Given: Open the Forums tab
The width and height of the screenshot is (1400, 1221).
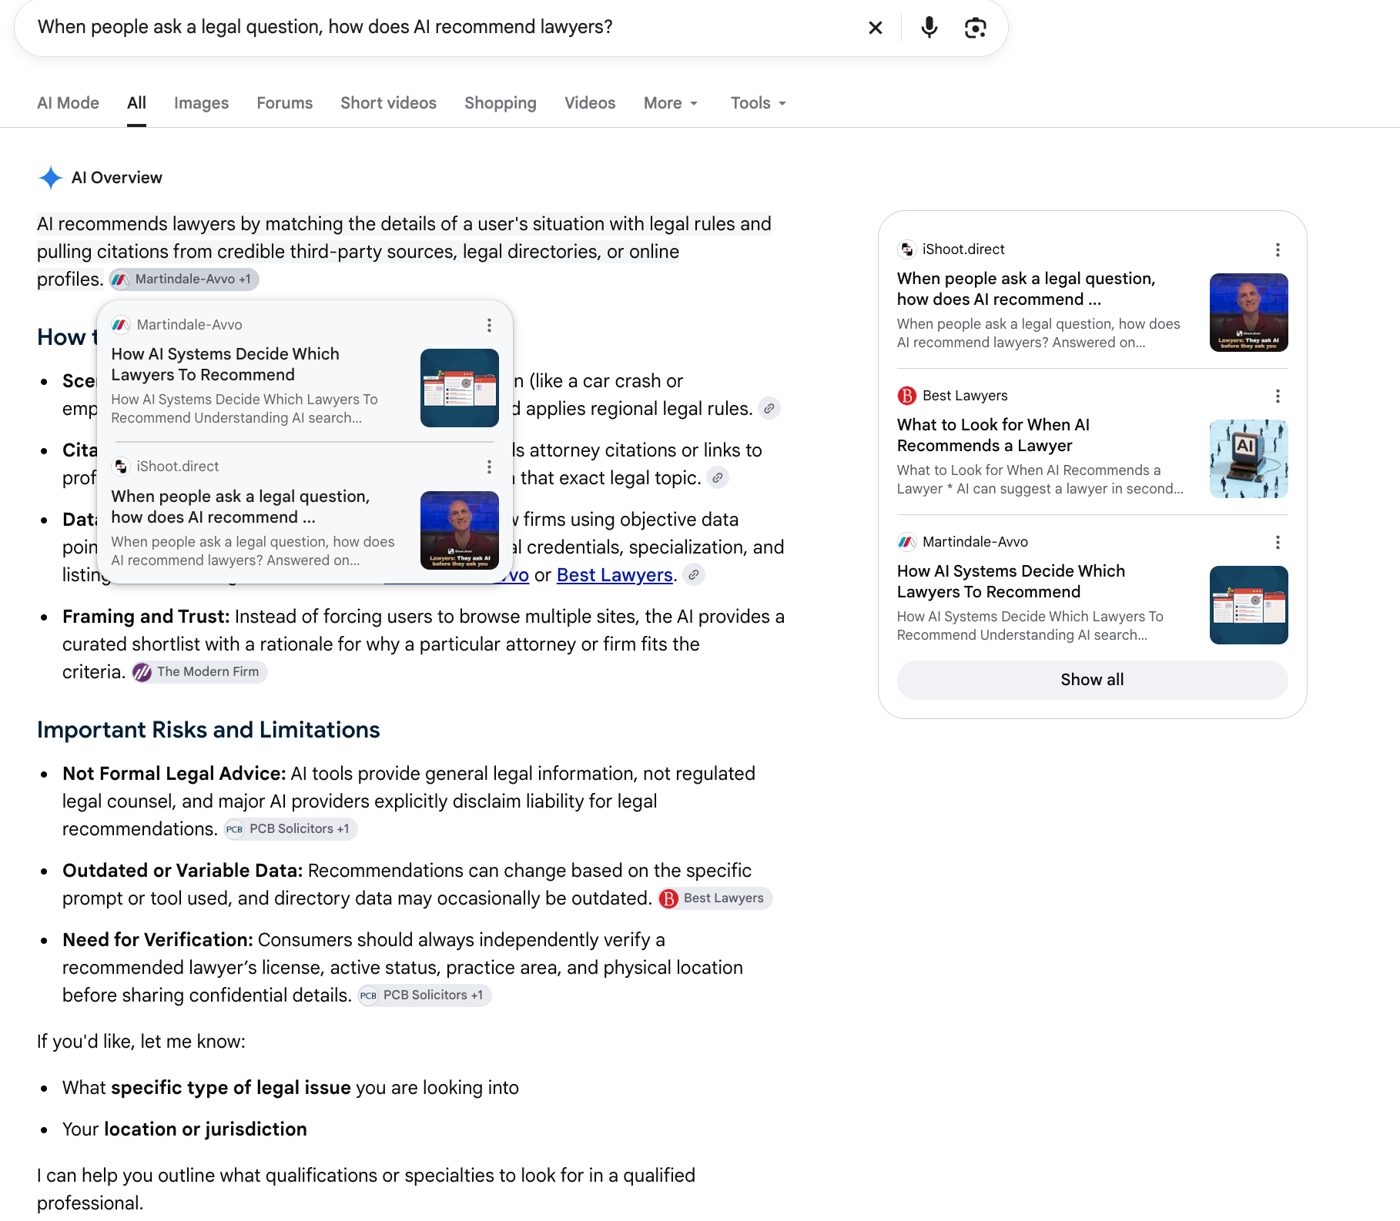Looking at the screenshot, I should (x=285, y=103).
